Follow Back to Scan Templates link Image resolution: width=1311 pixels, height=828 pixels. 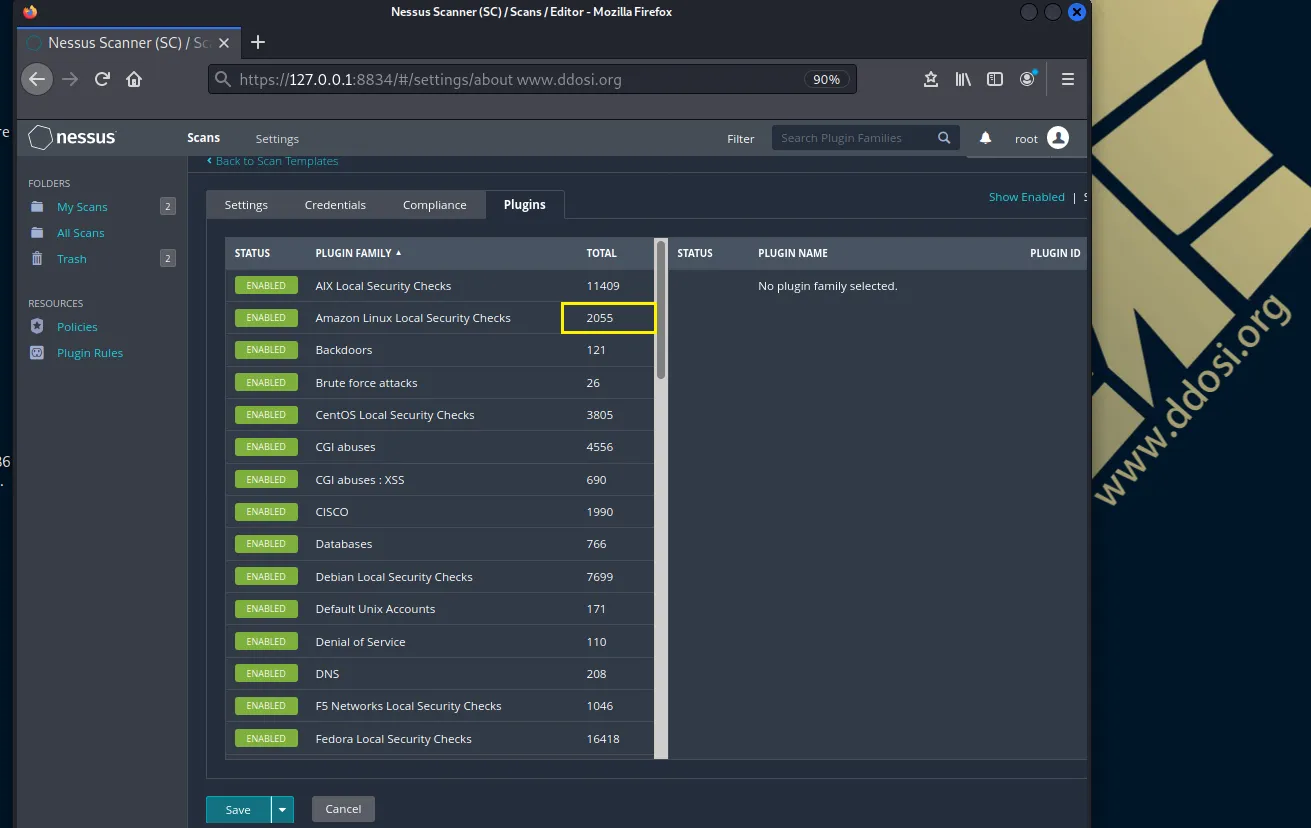coord(273,161)
